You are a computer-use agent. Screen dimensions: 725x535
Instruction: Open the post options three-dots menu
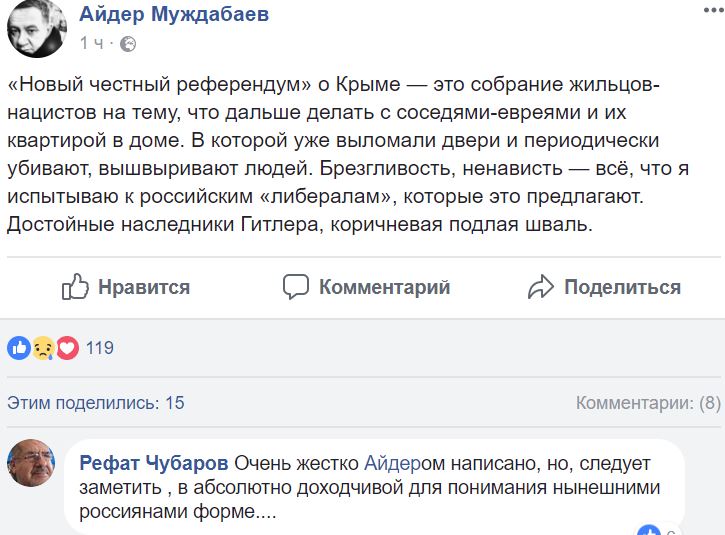(714, 10)
